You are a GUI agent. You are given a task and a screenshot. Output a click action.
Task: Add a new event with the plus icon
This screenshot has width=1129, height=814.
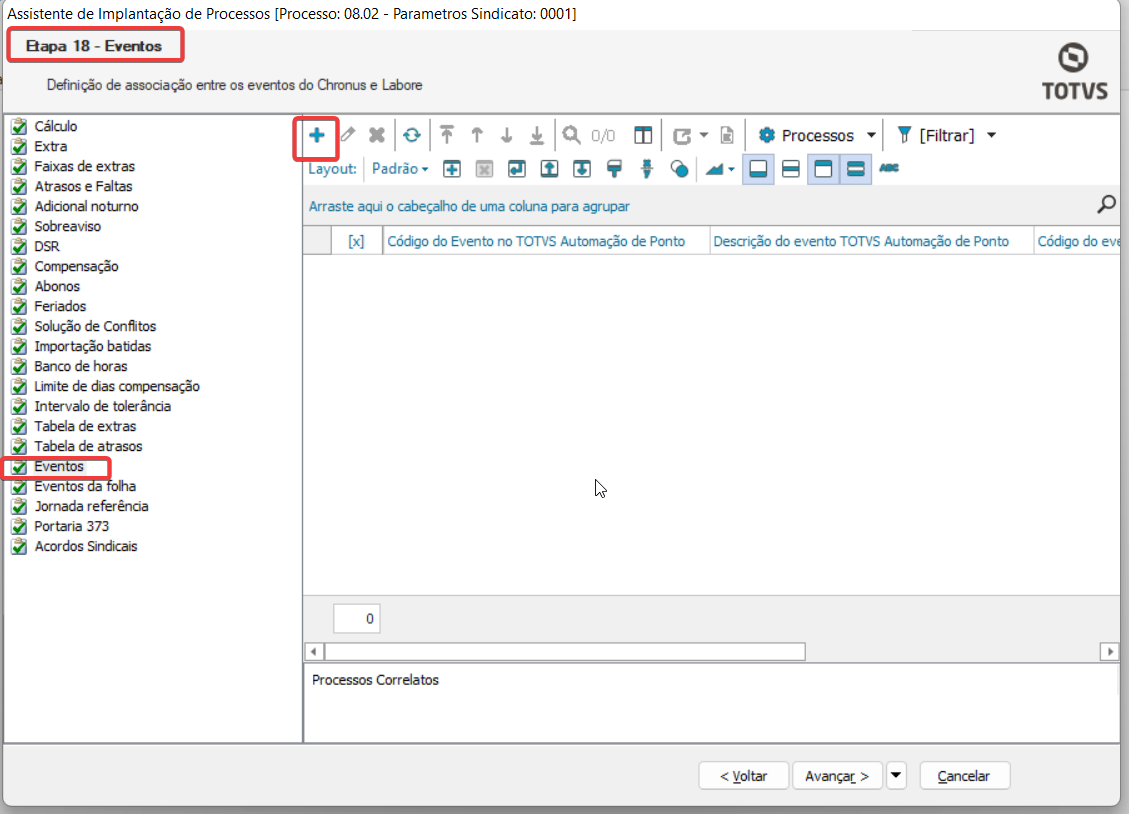click(x=317, y=135)
